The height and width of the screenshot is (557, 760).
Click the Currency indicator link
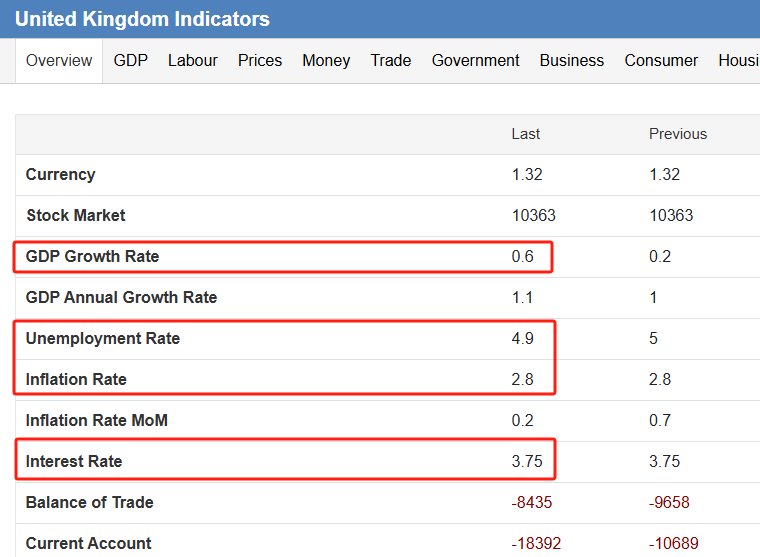click(x=61, y=175)
